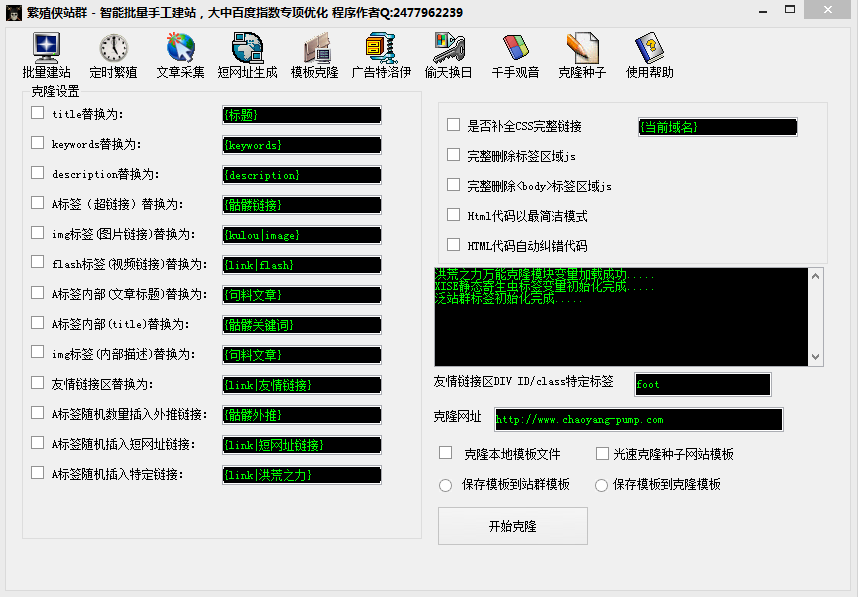Click the 开始克隆 button
The height and width of the screenshot is (597, 858).
coord(513,526)
